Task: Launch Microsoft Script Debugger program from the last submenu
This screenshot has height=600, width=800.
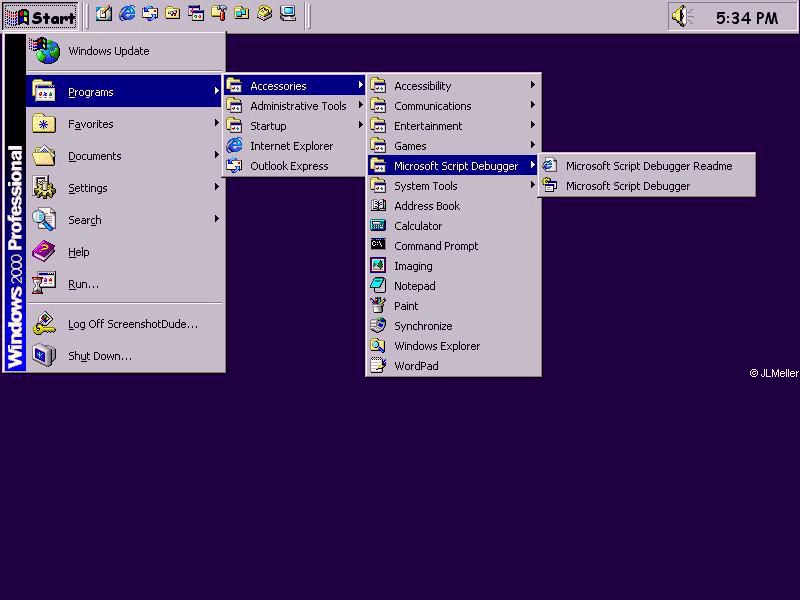Action: click(x=647, y=186)
